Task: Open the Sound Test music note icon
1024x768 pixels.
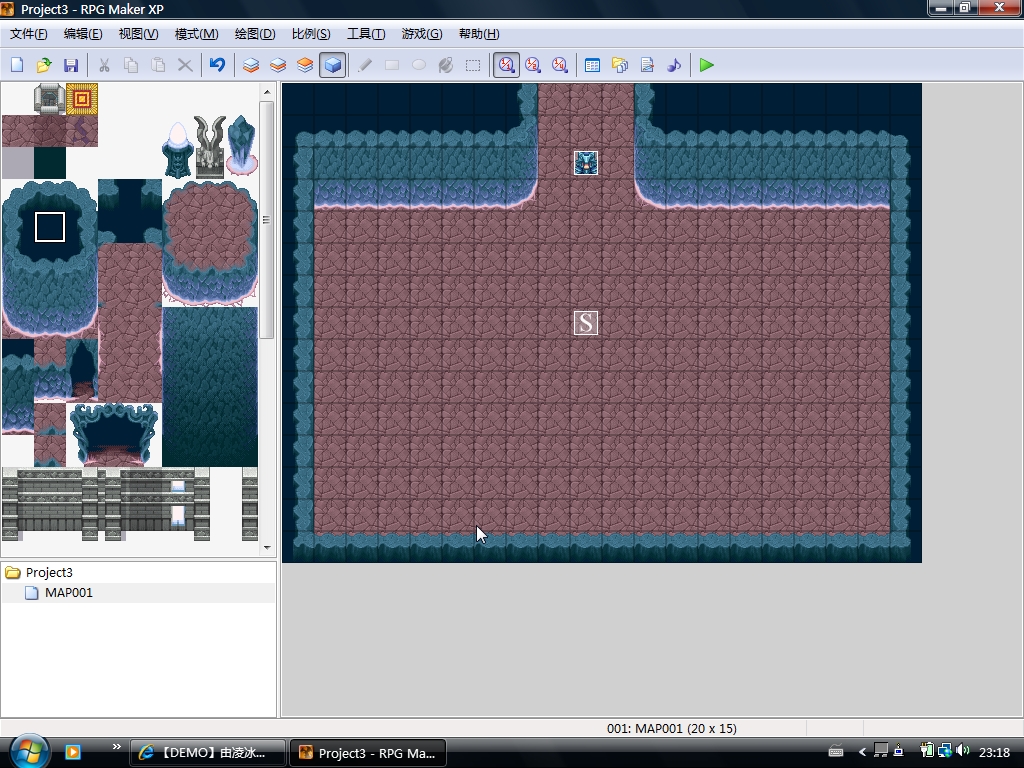Action: tap(674, 65)
